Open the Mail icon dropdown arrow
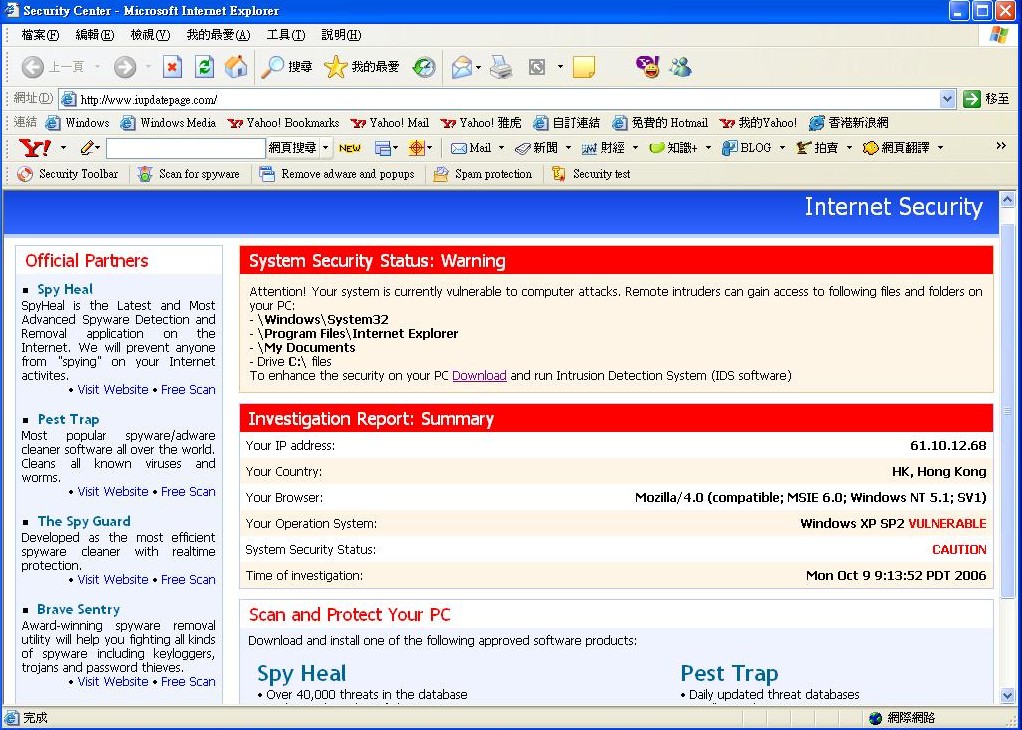Viewport: 1022px width, 730px height. tap(478, 66)
